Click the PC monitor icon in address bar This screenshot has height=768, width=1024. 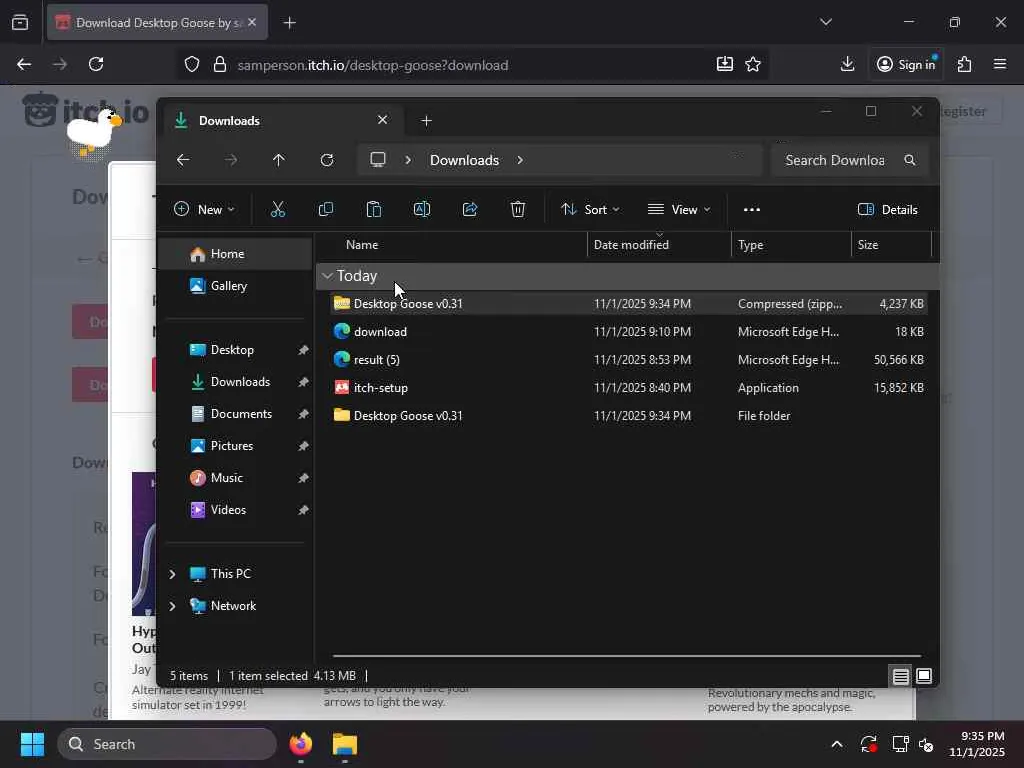coord(378,160)
